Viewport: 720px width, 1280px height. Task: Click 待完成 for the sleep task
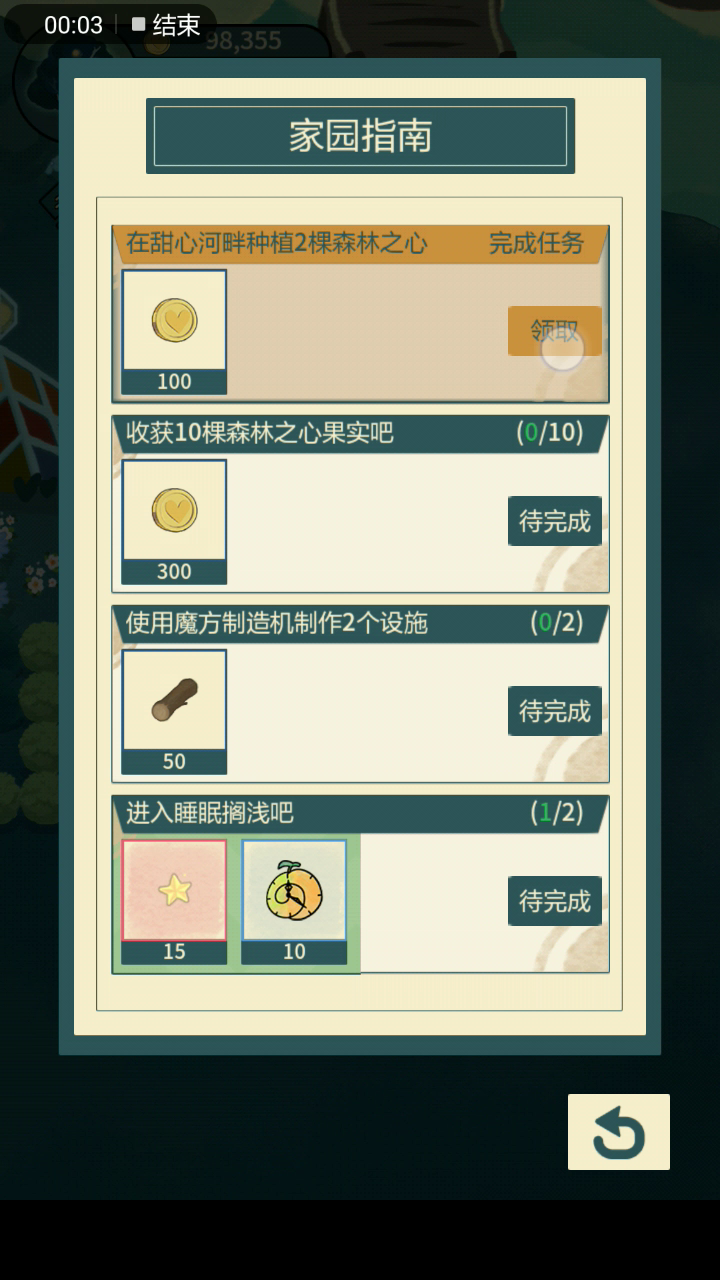555,901
